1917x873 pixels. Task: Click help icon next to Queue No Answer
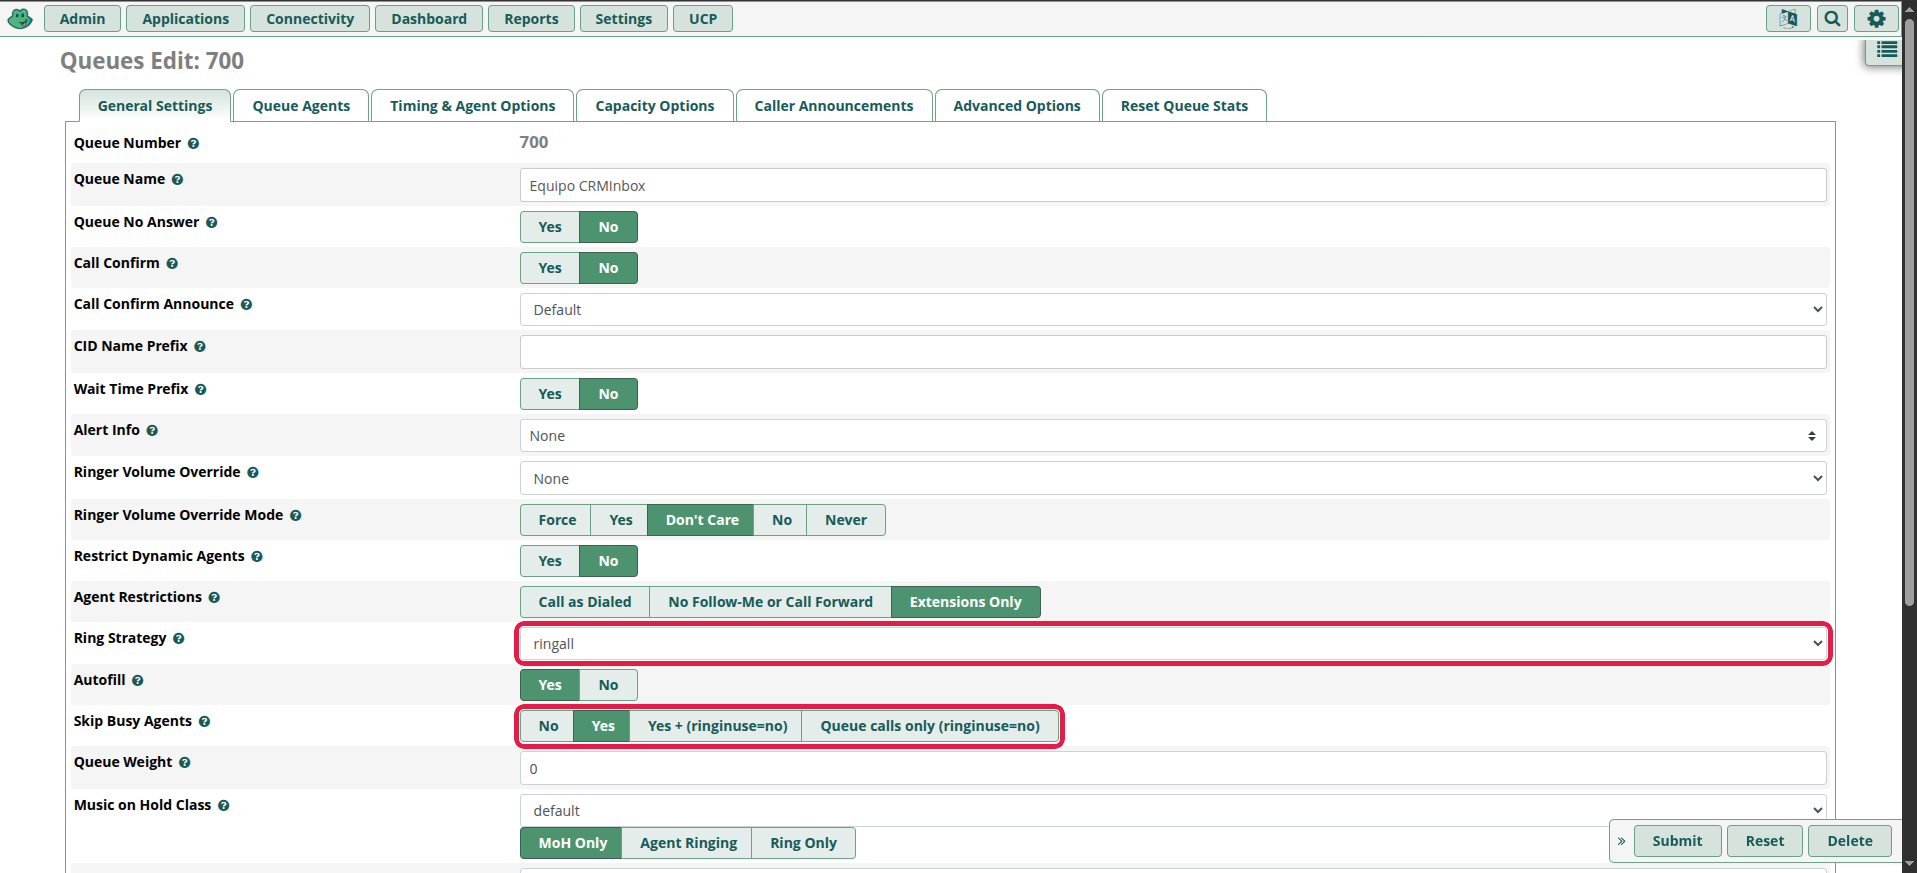click(x=211, y=223)
